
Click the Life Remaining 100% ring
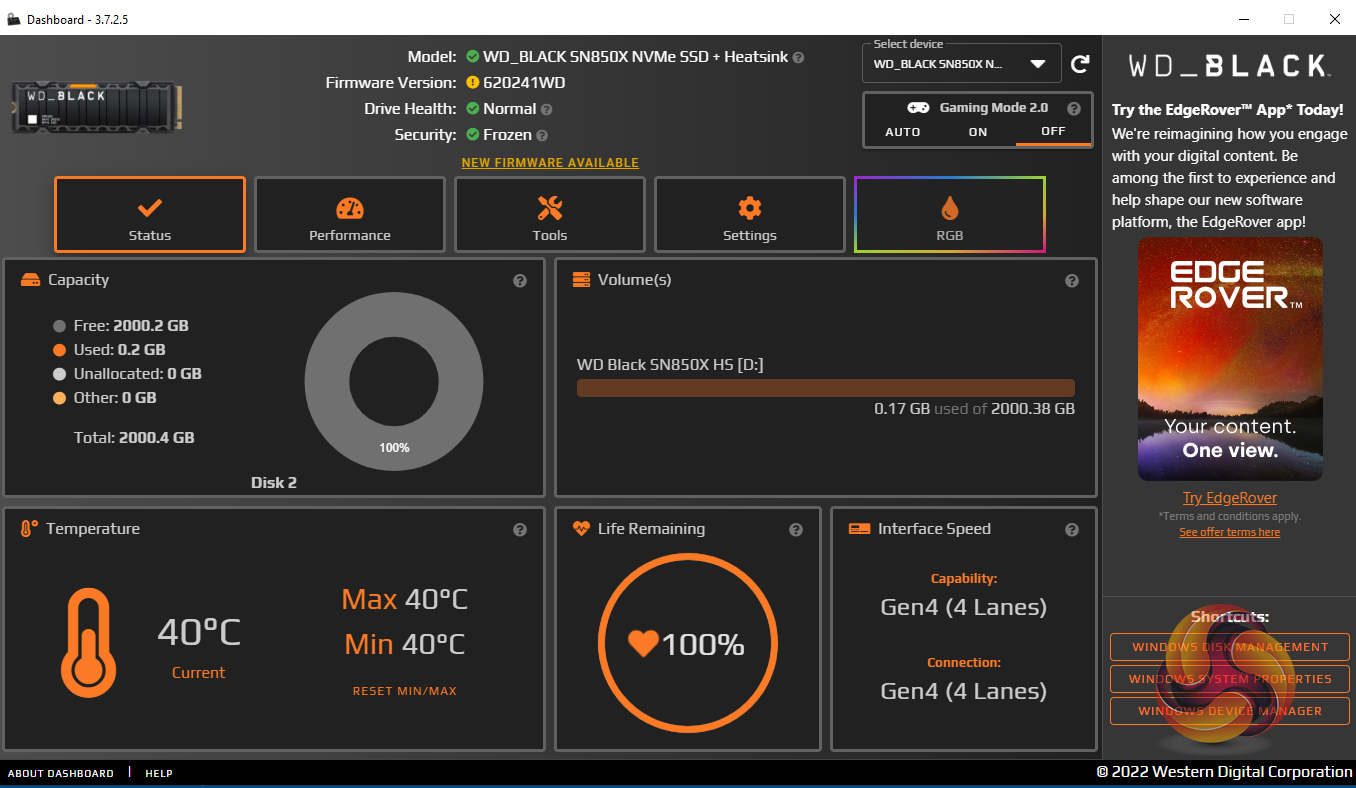point(687,643)
